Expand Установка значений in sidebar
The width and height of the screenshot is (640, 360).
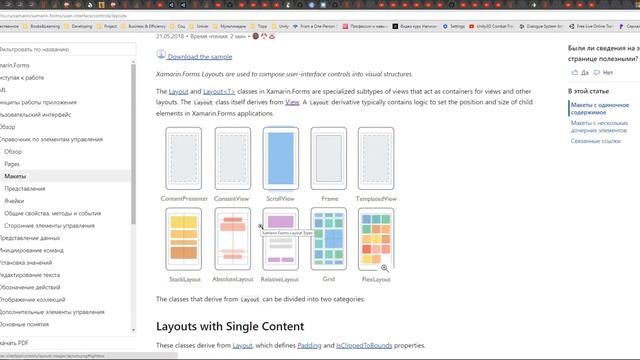pos(26,262)
